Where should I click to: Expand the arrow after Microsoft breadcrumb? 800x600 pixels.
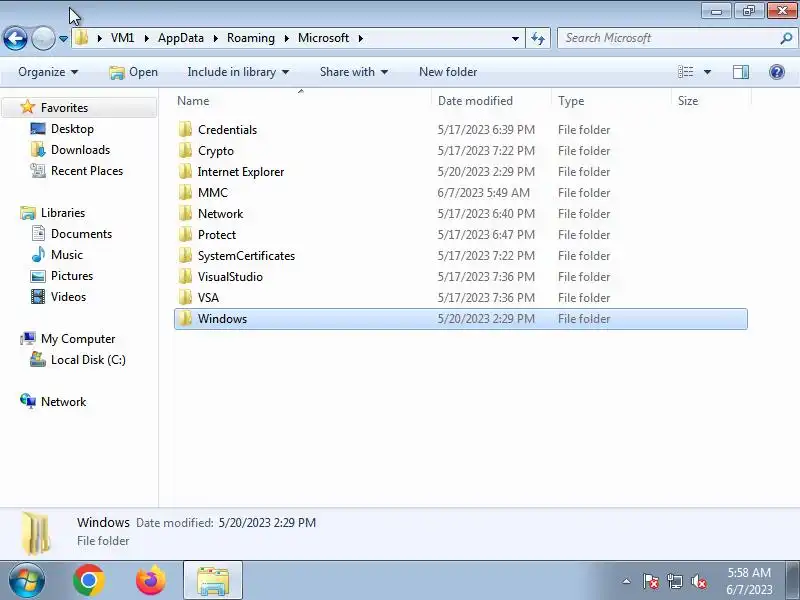pyautogui.click(x=361, y=38)
